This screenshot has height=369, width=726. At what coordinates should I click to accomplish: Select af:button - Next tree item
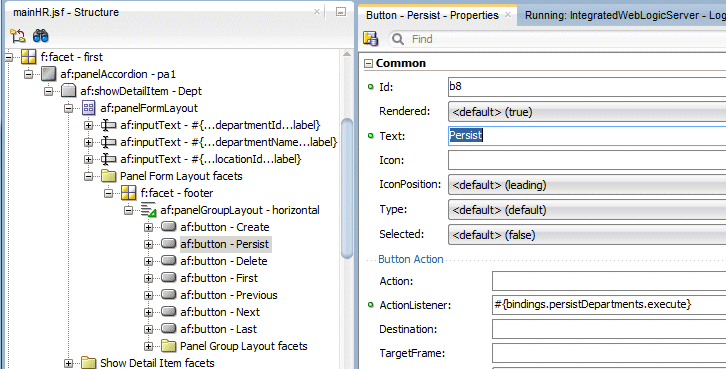pyautogui.click(x=220, y=312)
